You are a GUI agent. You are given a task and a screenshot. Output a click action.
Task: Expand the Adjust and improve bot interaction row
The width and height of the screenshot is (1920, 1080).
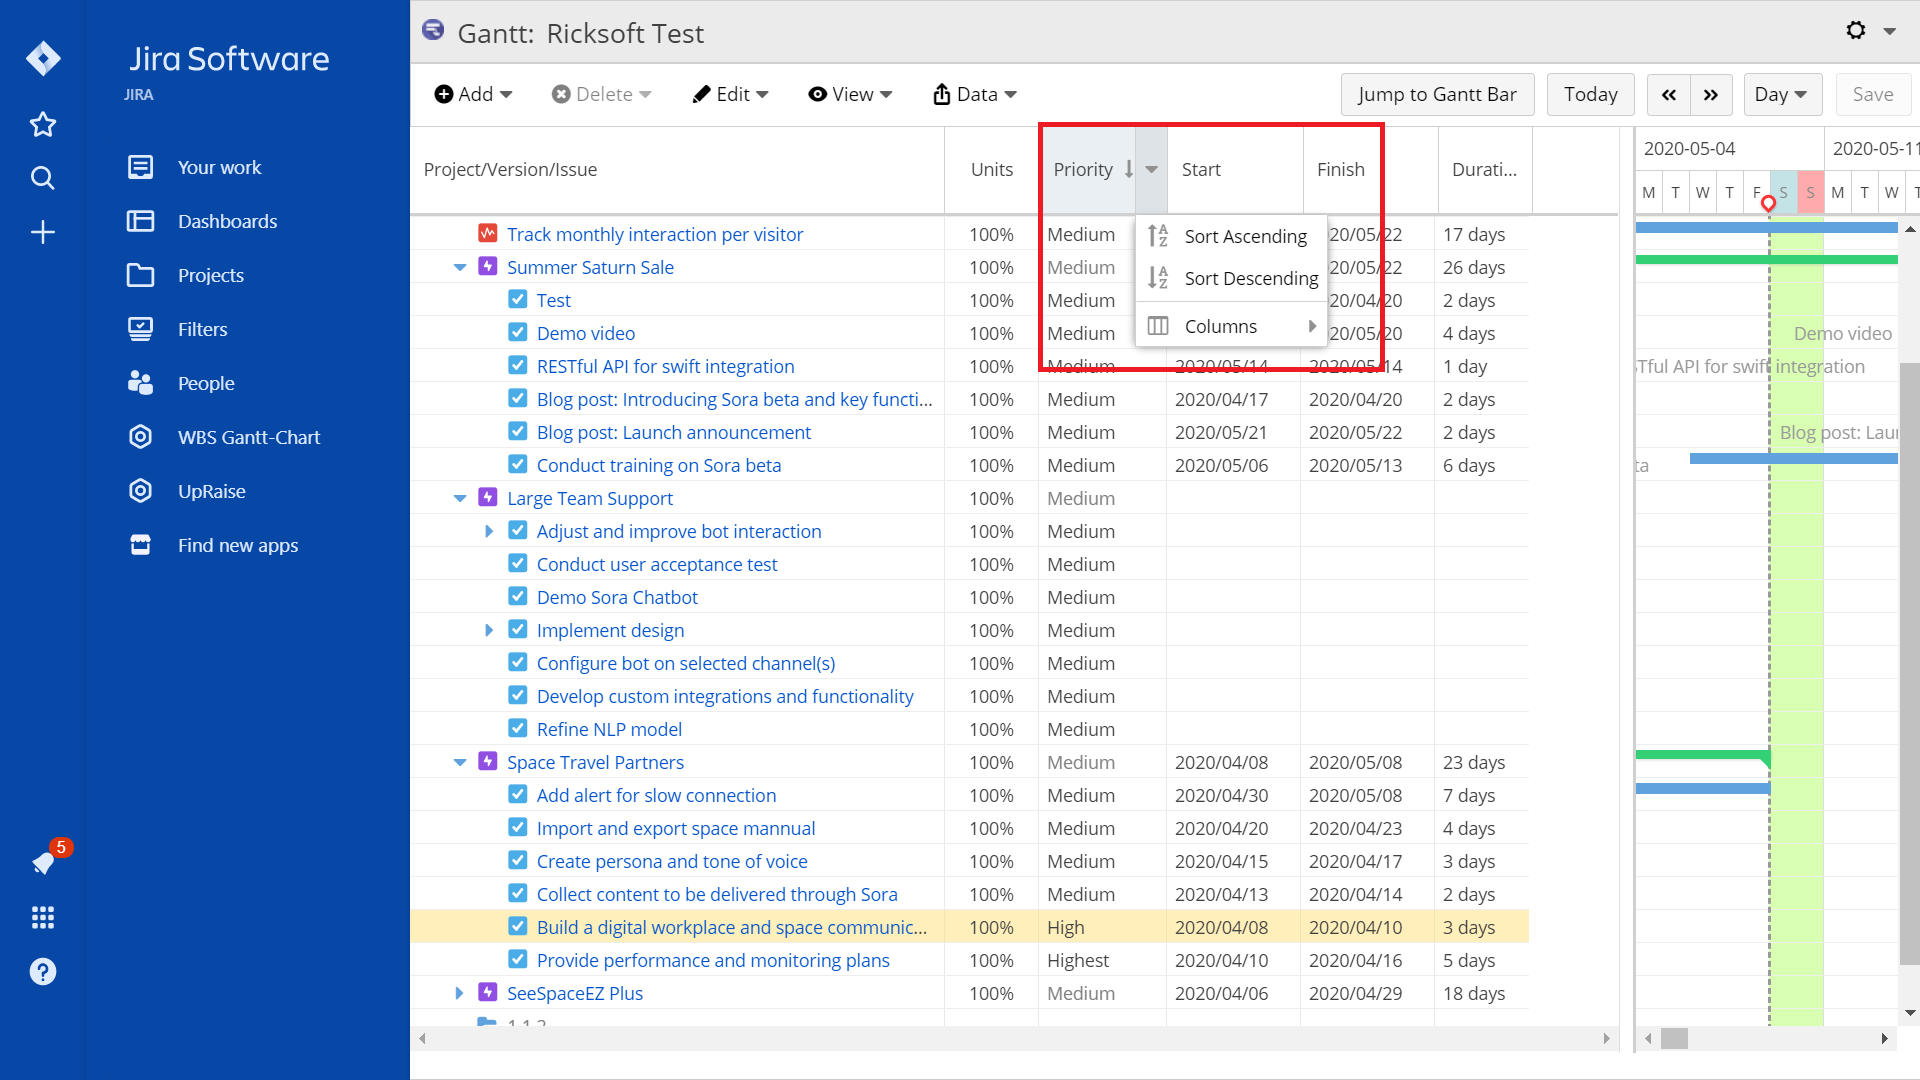[x=489, y=531]
